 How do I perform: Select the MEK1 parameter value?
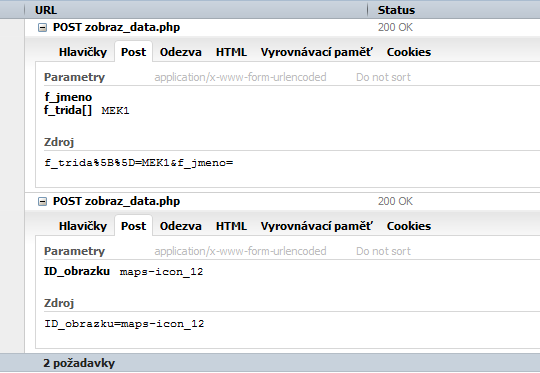(115, 111)
